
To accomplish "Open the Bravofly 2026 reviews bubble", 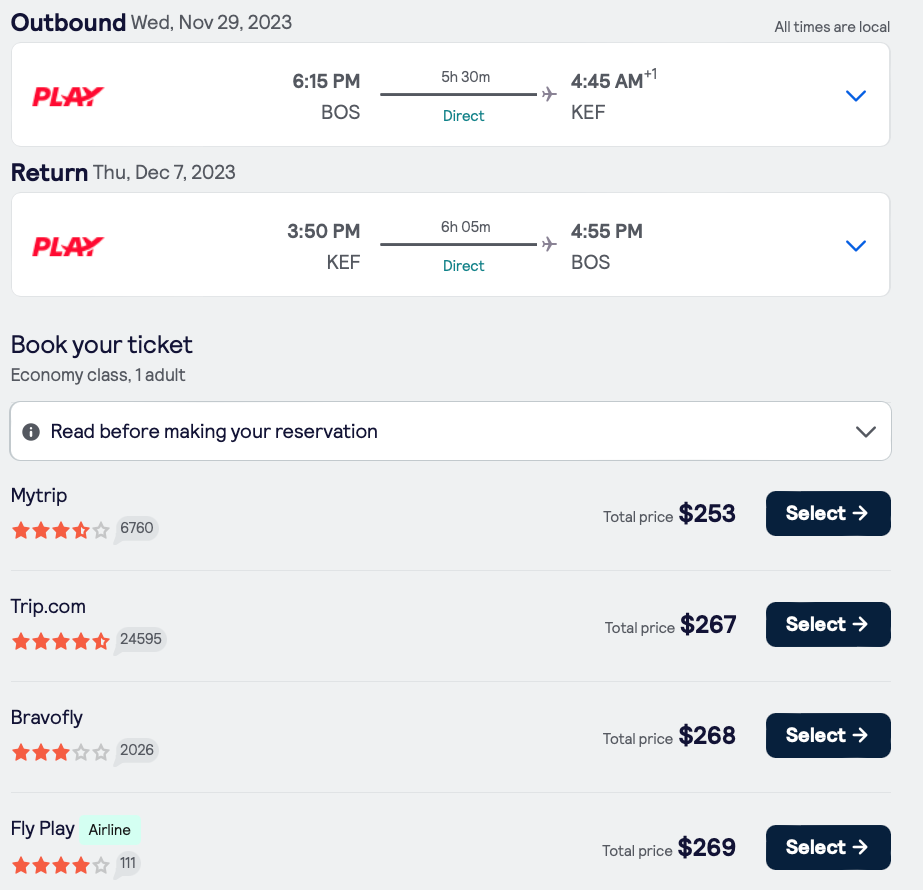I will (136, 750).
